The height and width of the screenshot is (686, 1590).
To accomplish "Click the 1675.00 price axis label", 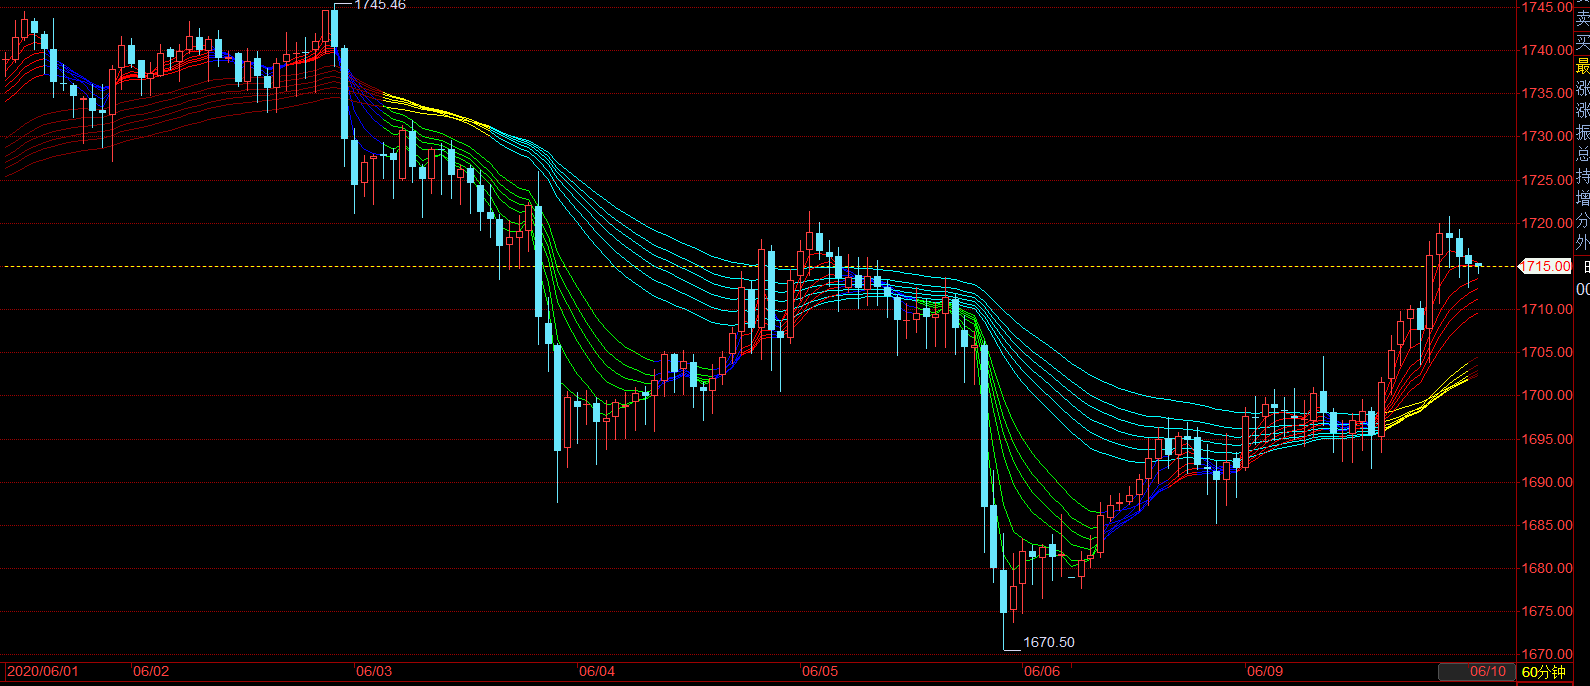I will (x=1547, y=611).
